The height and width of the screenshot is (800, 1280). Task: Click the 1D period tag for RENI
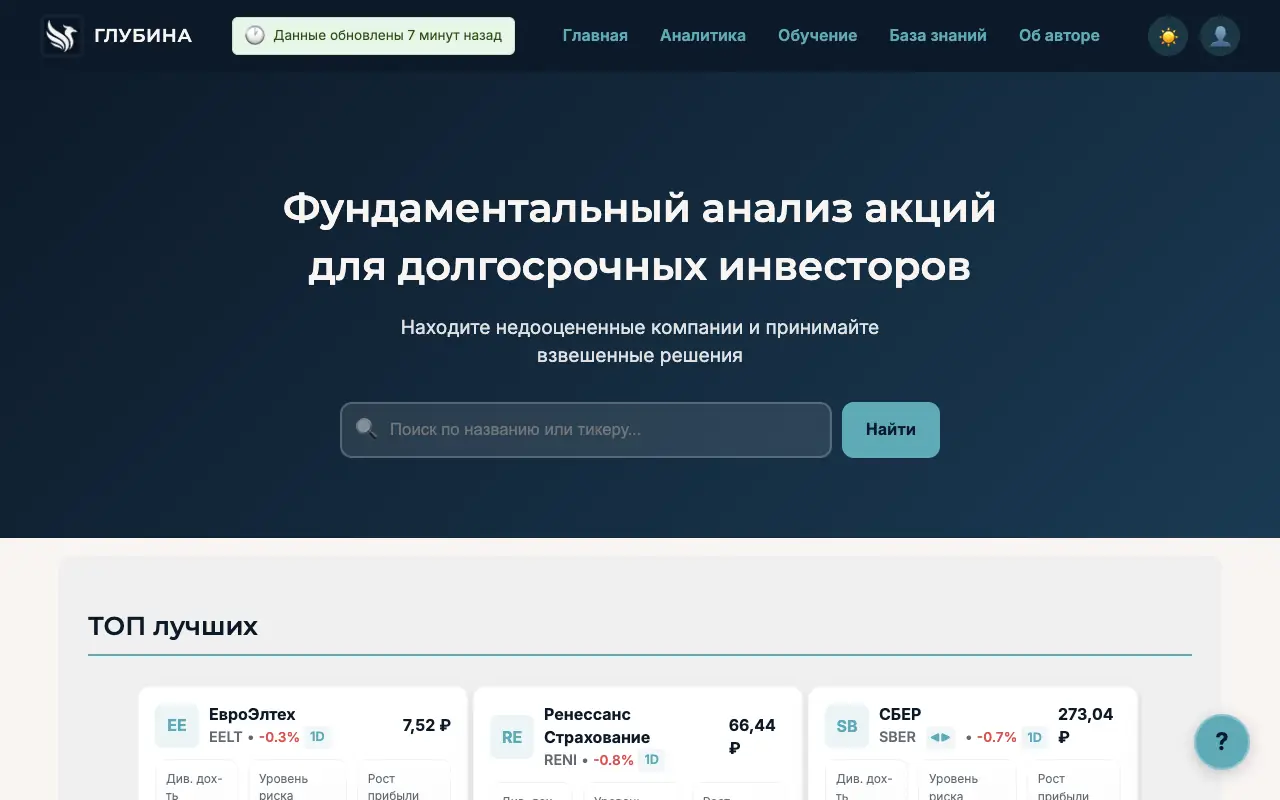point(651,760)
